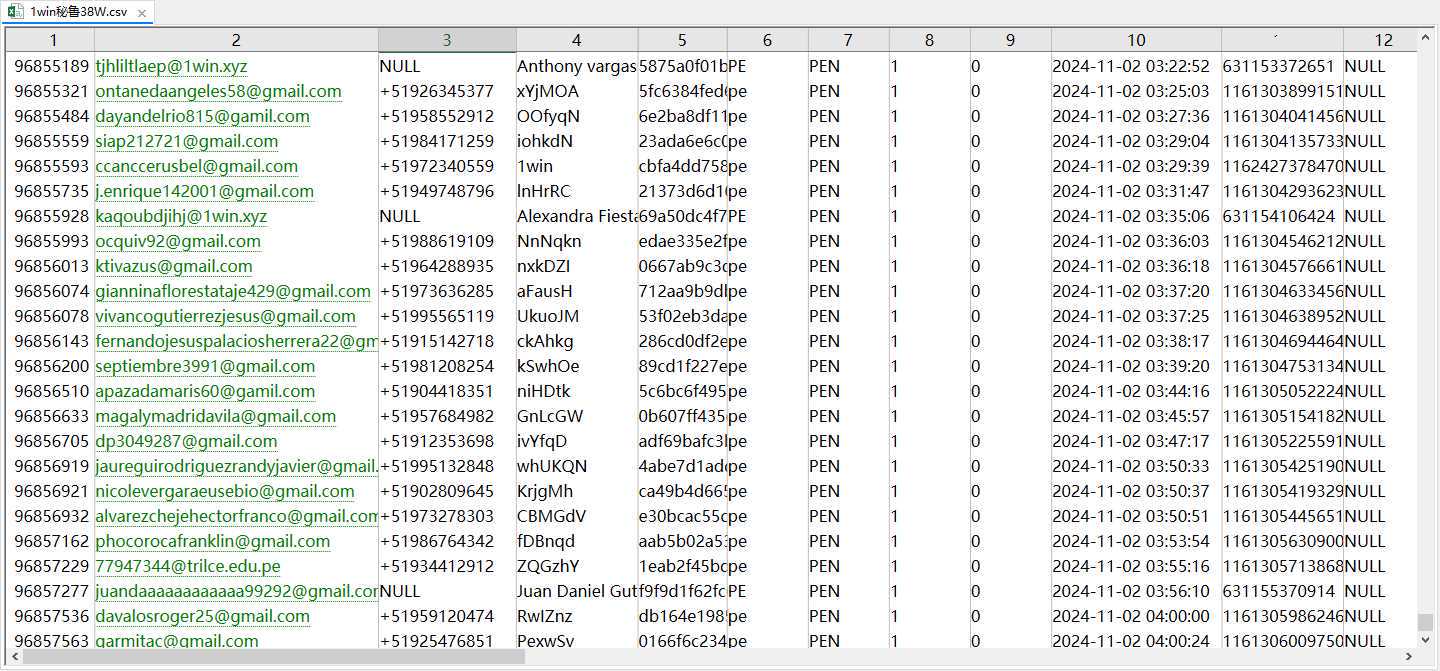Click horizontal scrollbar right arrow
The height and width of the screenshot is (671, 1440).
pos(1410,657)
